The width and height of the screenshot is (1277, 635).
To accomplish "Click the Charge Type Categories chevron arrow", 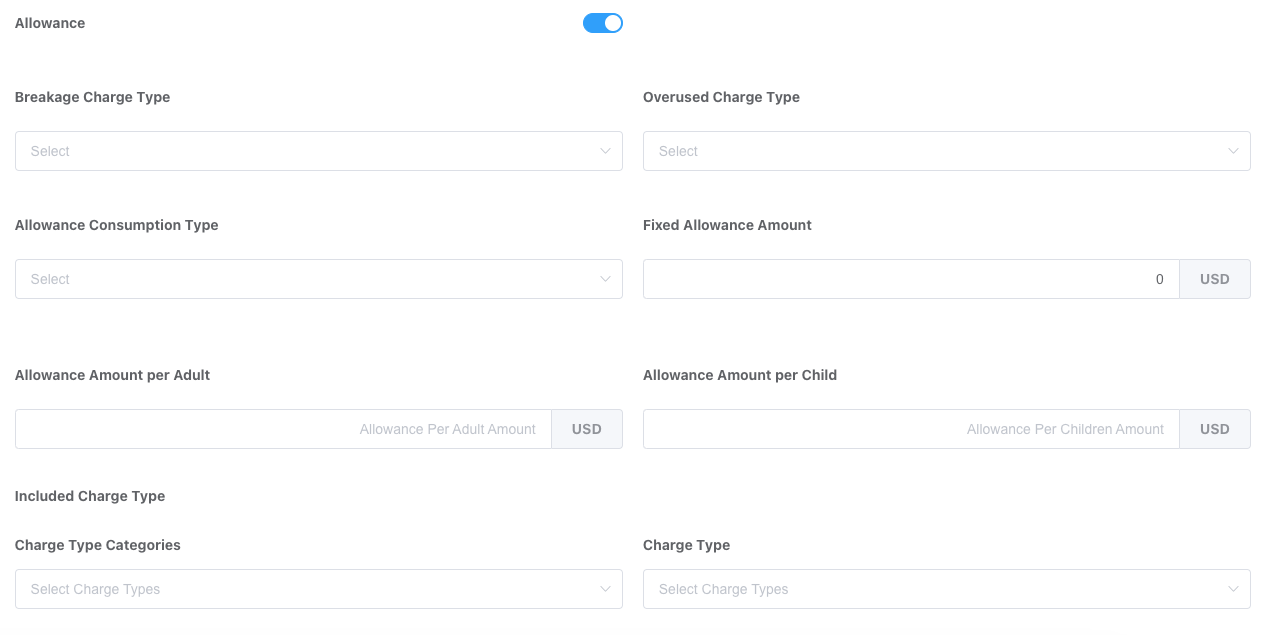I will tap(605, 589).
